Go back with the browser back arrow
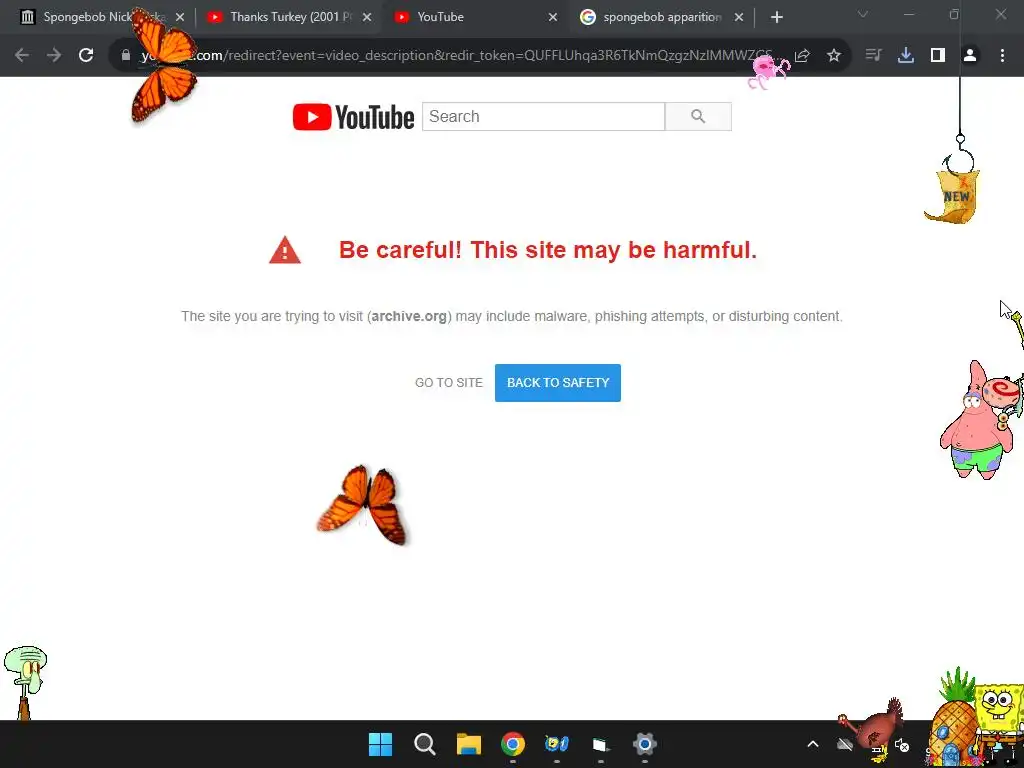The image size is (1024, 768). point(22,56)
